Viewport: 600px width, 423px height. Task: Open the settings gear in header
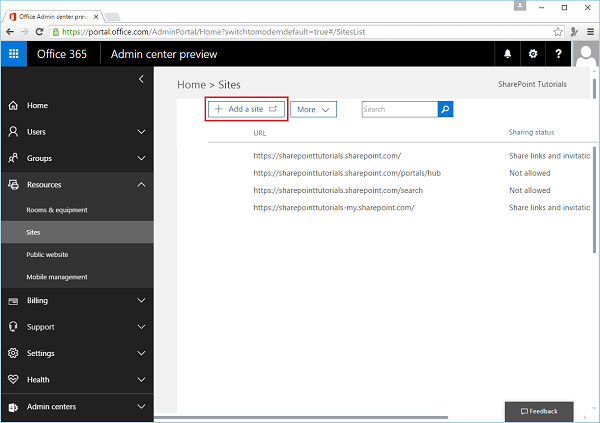[x=533, y=54]
